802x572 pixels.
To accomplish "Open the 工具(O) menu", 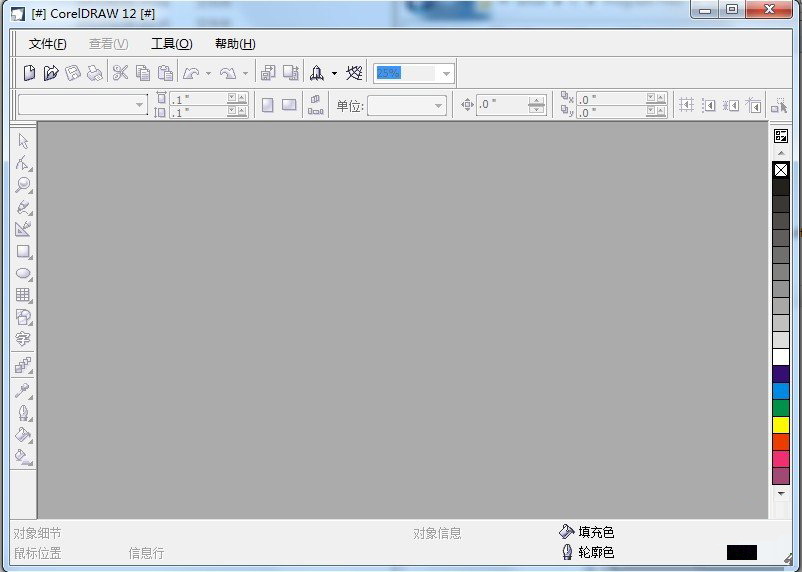I will tap(171, 44).
